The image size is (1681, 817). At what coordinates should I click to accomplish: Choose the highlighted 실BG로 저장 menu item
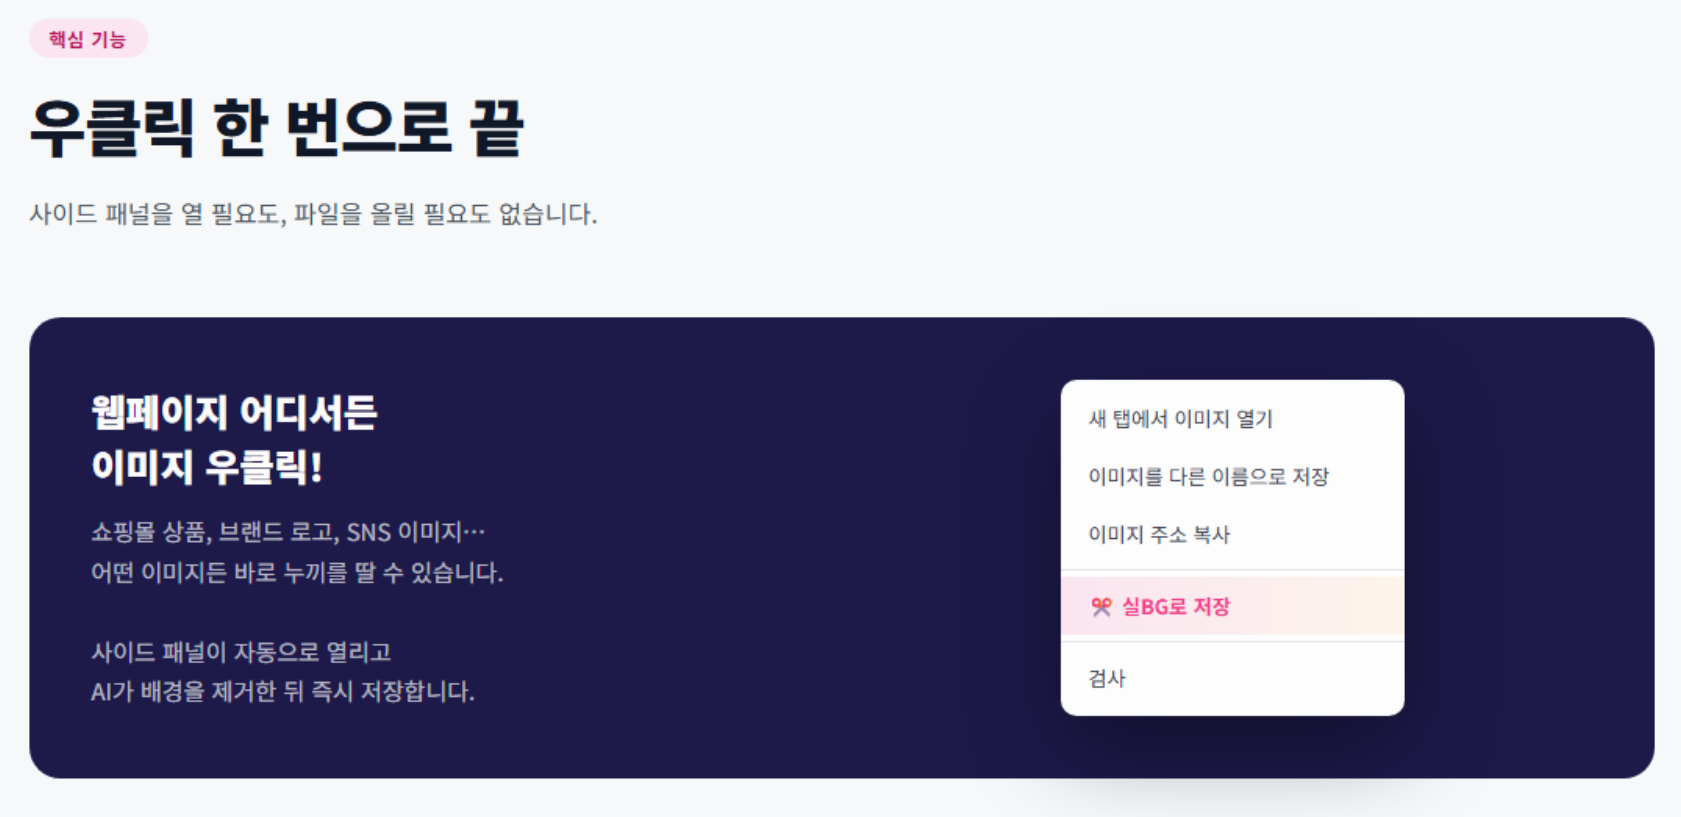click(1232, 606)
